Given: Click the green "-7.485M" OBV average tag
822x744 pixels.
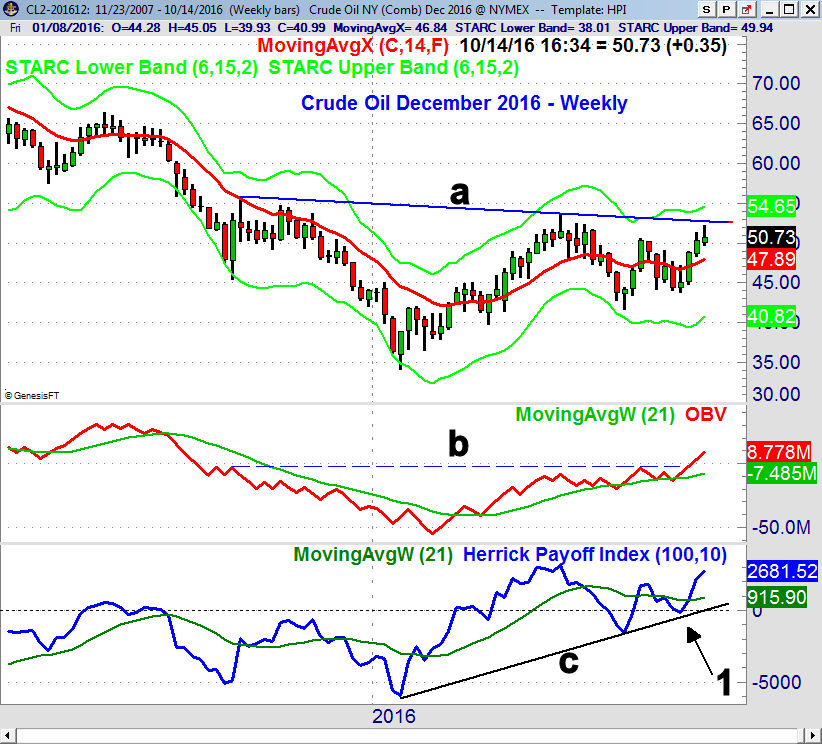Looking at the screenshot, I should [x=782, y=473].
